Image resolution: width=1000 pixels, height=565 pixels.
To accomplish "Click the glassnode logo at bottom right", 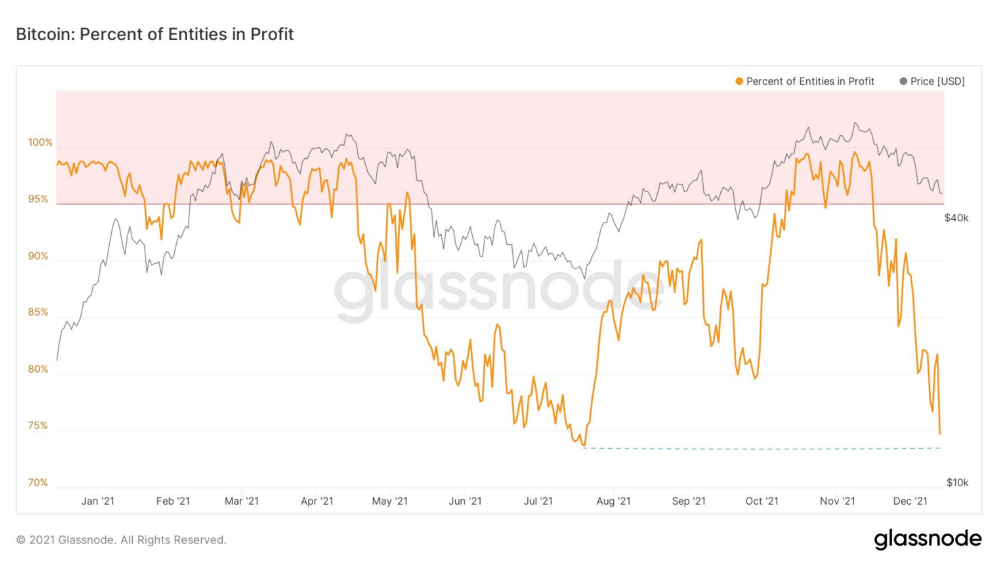I will (x=928, y=539).
